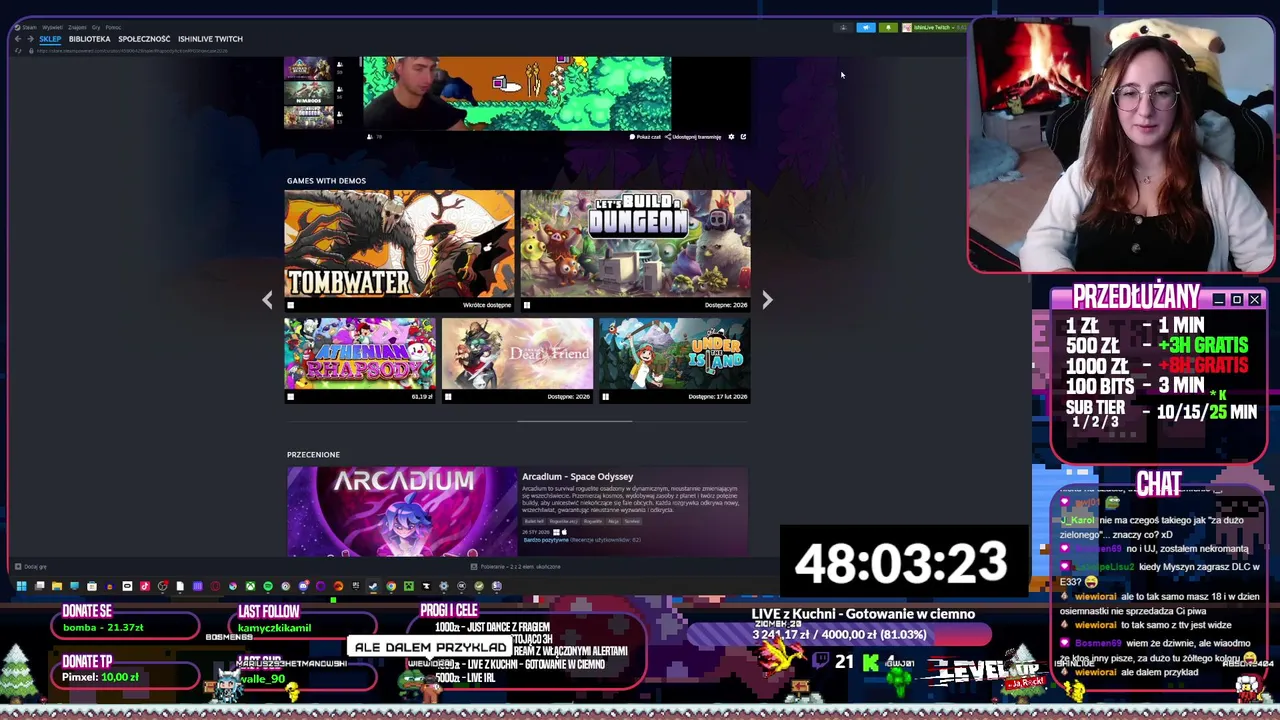The height and width of the screenshot is (720, 1280).
Task: Click the Steam icon on the taskbar
Action: 373,586
